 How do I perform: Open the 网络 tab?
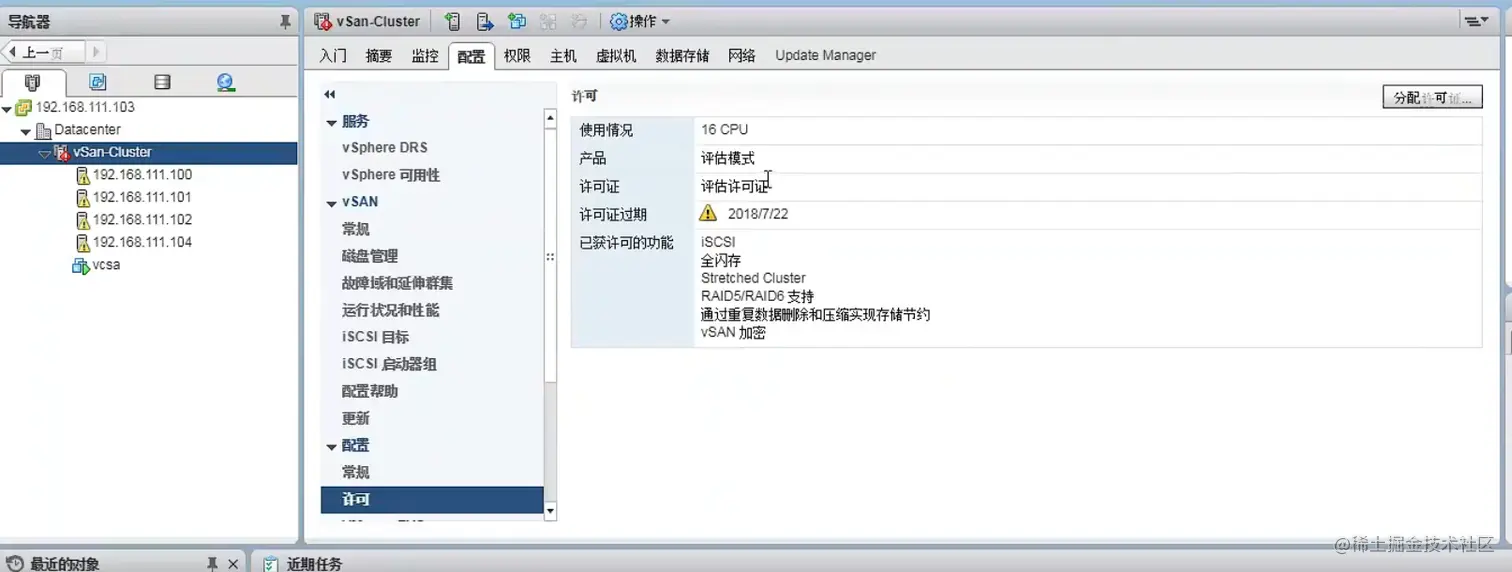(742, 56)
